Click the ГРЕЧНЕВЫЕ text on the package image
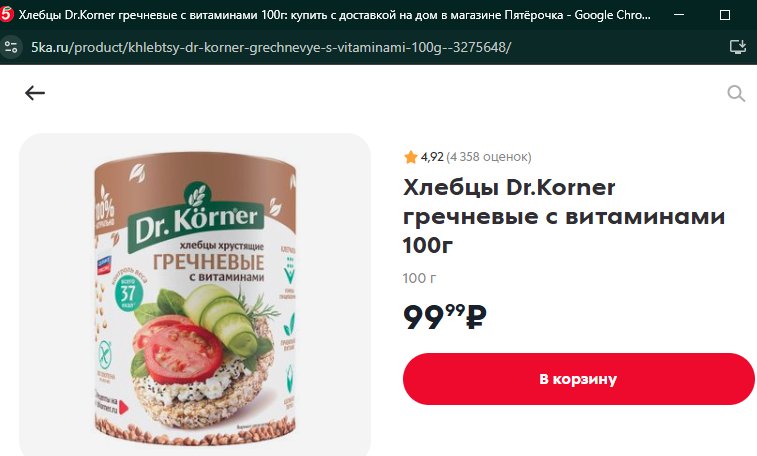The height and width of the screenshot is (456, 757). [209, 262]
